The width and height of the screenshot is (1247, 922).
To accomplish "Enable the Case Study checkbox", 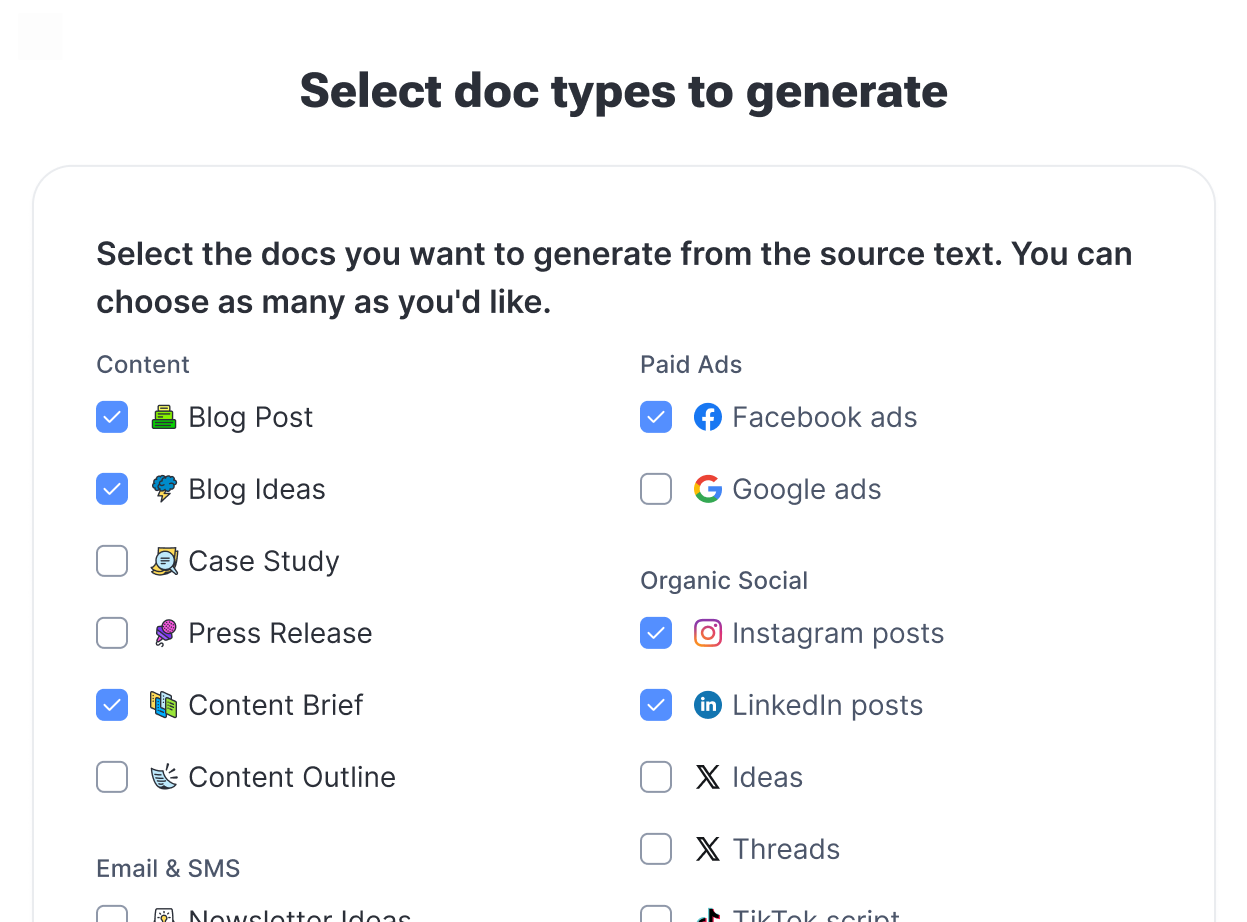I will click(112, 561).
